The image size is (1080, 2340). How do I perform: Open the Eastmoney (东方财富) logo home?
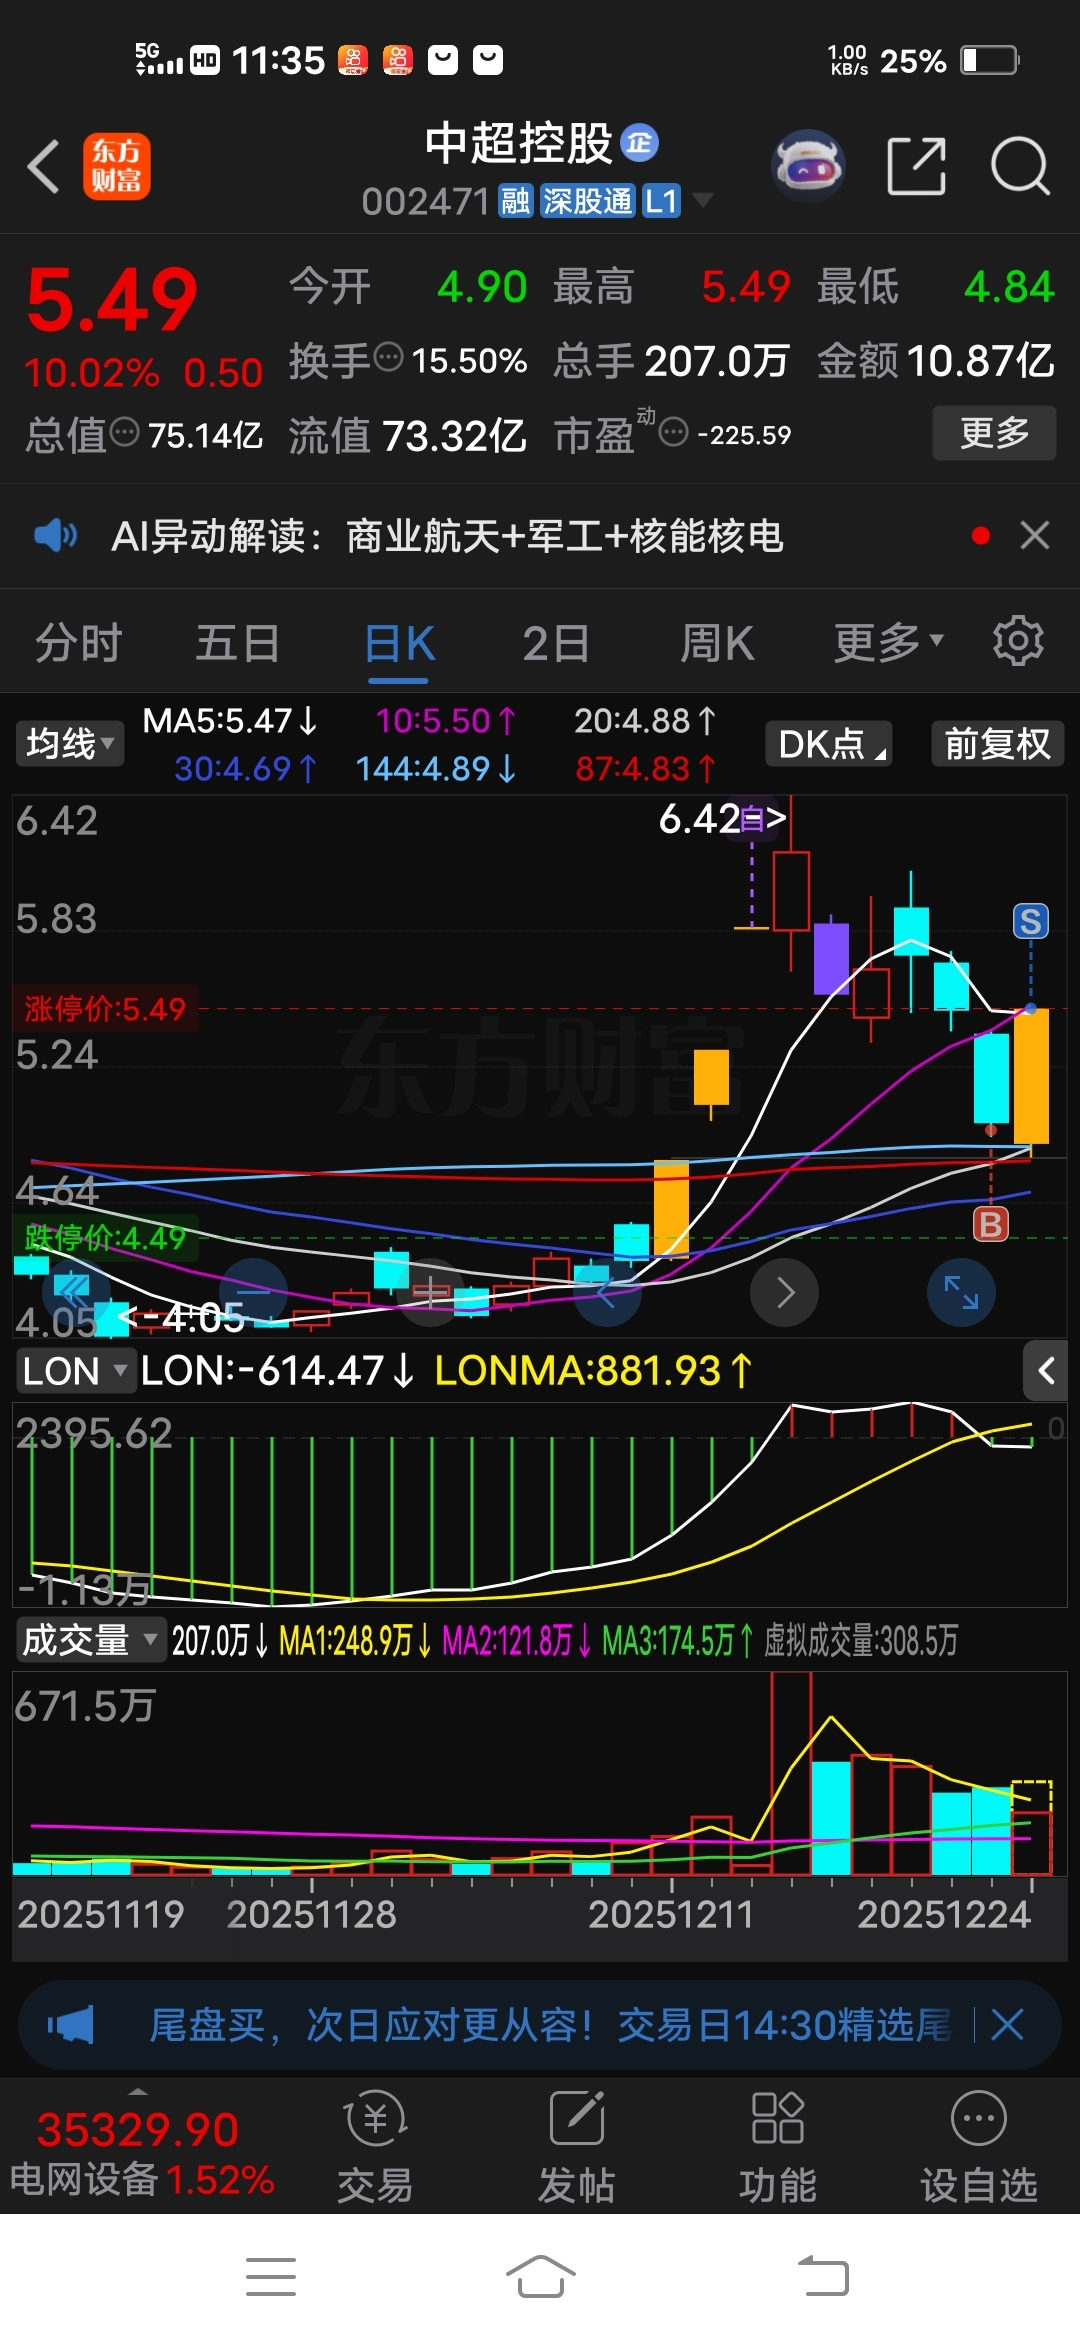116,166
